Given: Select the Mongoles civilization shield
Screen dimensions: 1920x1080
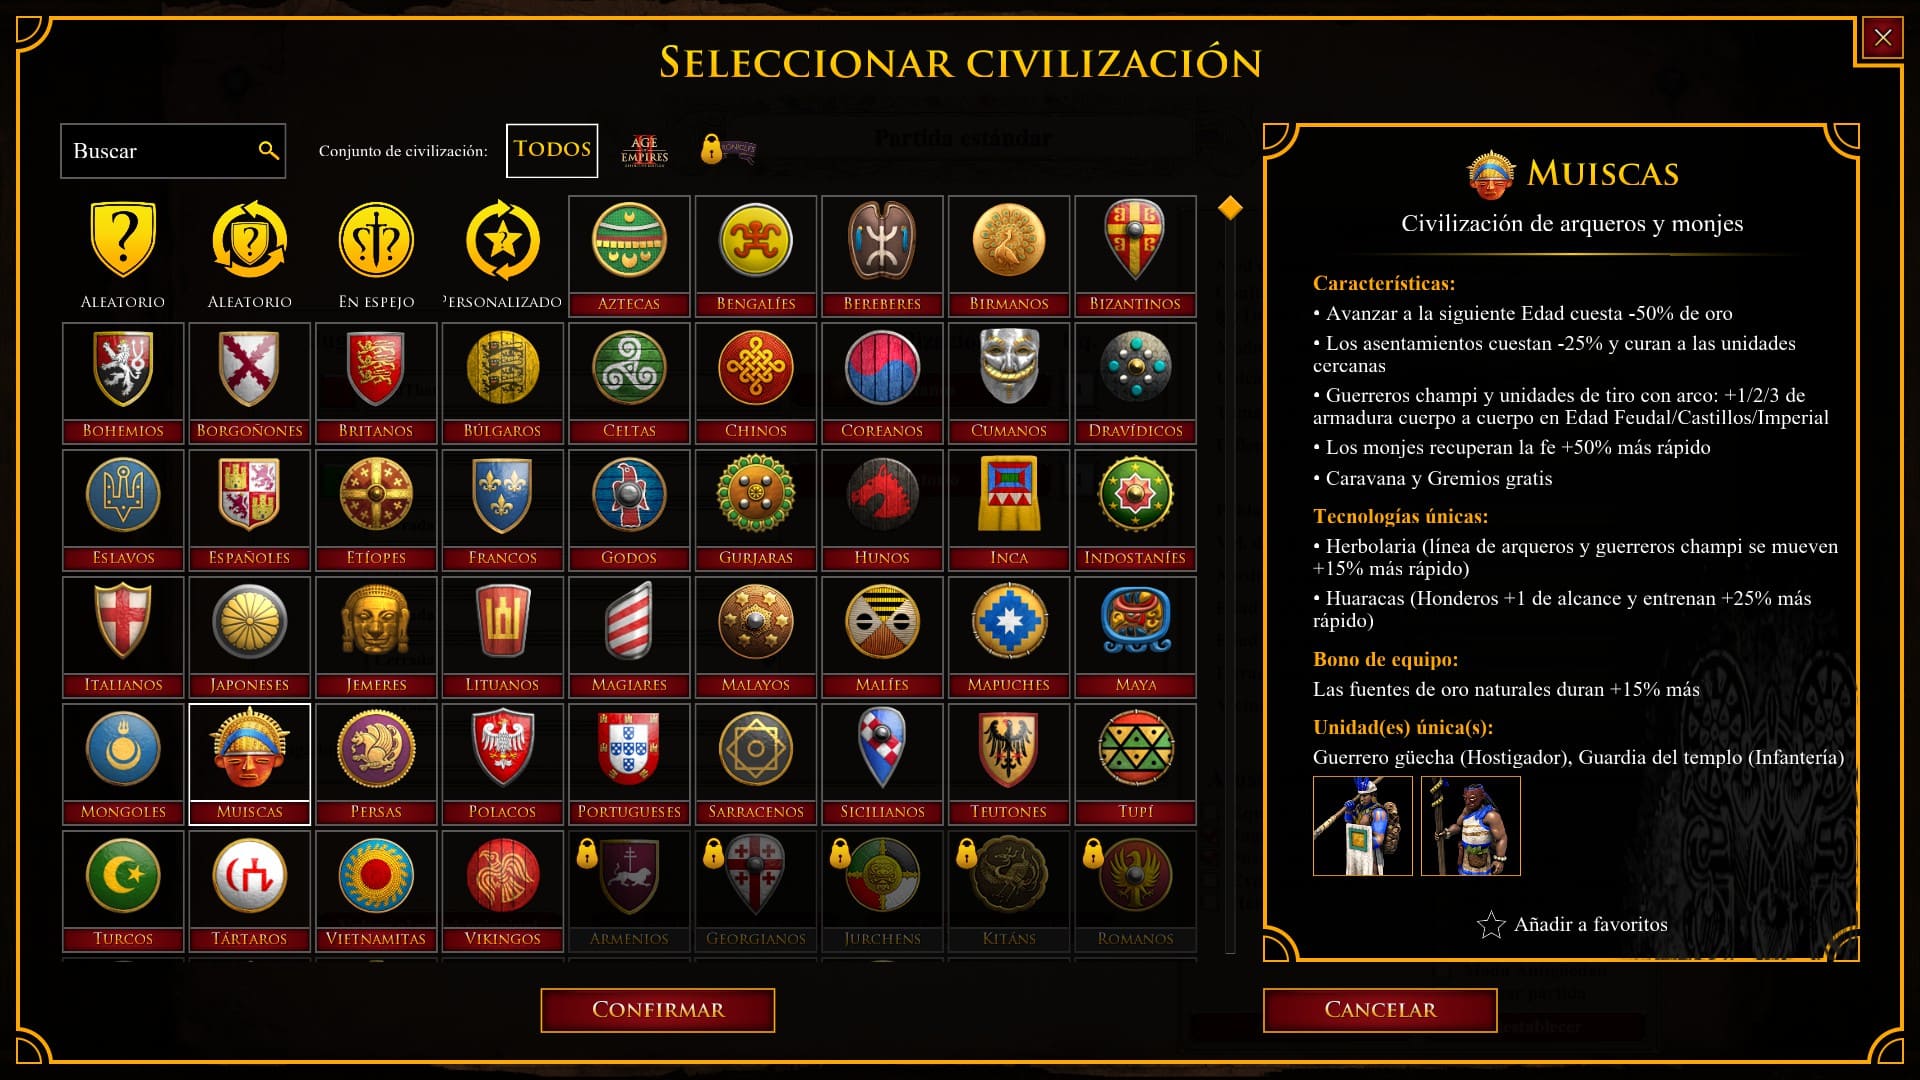Looking at the screenshot, I should 123,764.
